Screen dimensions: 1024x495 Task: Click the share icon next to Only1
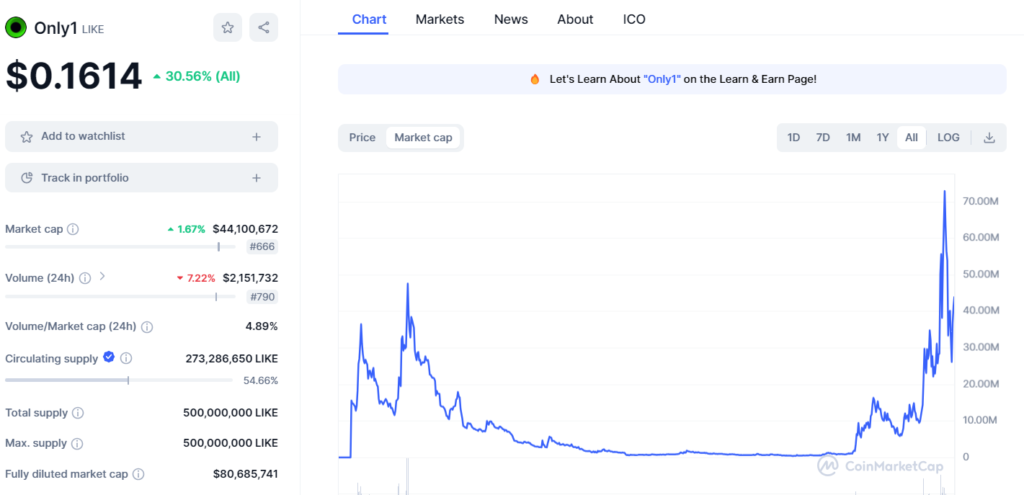click(x=264, y=28)
